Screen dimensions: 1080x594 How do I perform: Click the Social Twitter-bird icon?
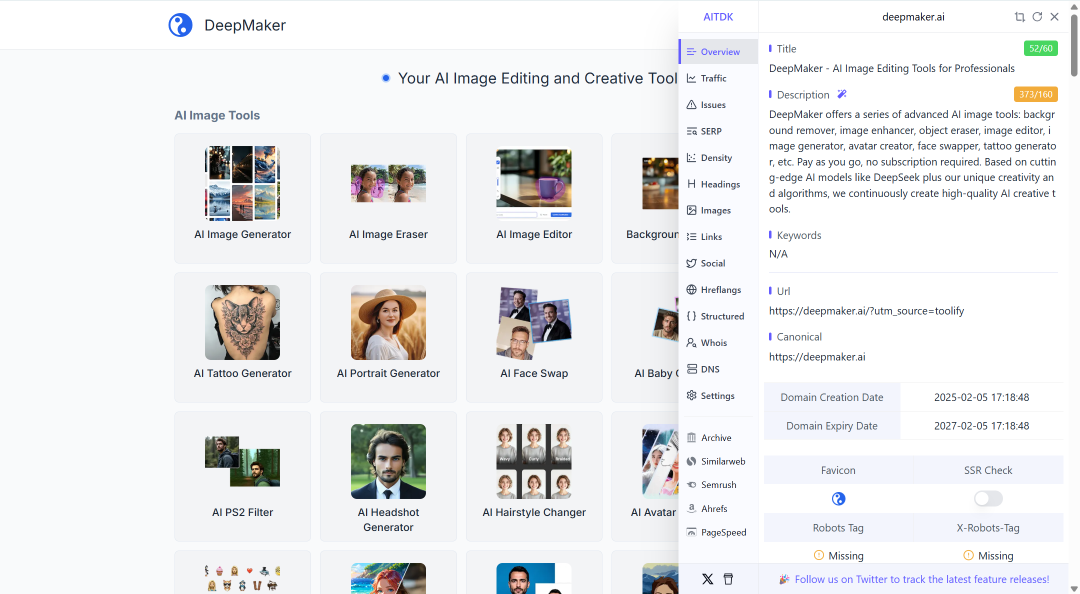692,263
